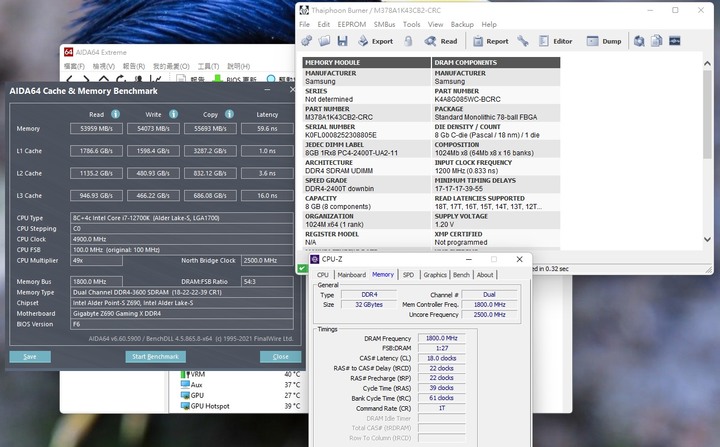
Task: Click the up arrow in AIDA64 Extreme toolbar
Action: pos(103,79)
